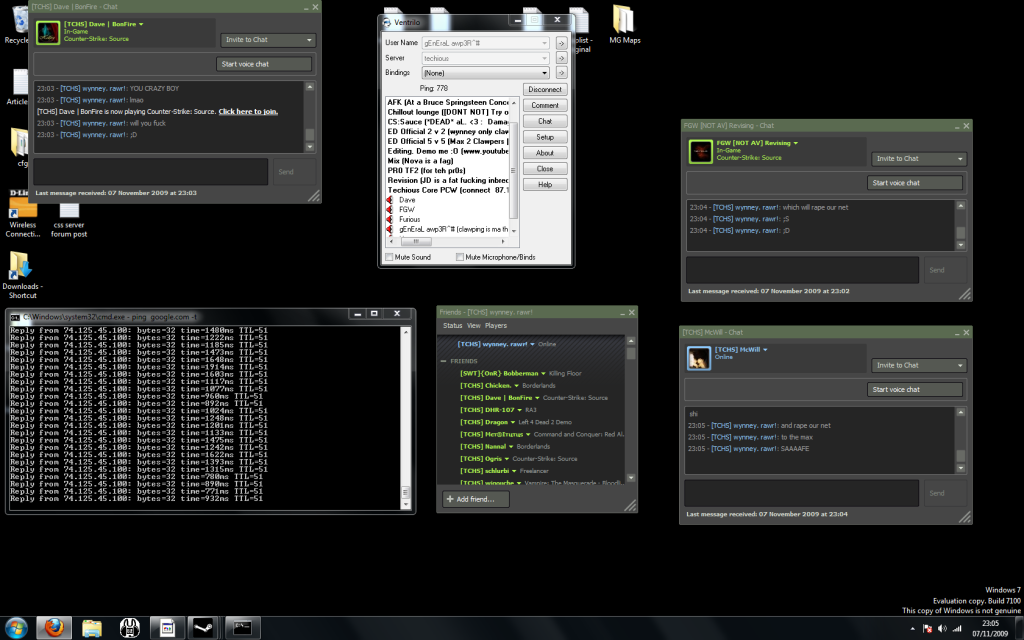This screenshot has width=1024, height=640.
Task: Click the message input box in Dave BonFire chat
Action: point(151,172)
